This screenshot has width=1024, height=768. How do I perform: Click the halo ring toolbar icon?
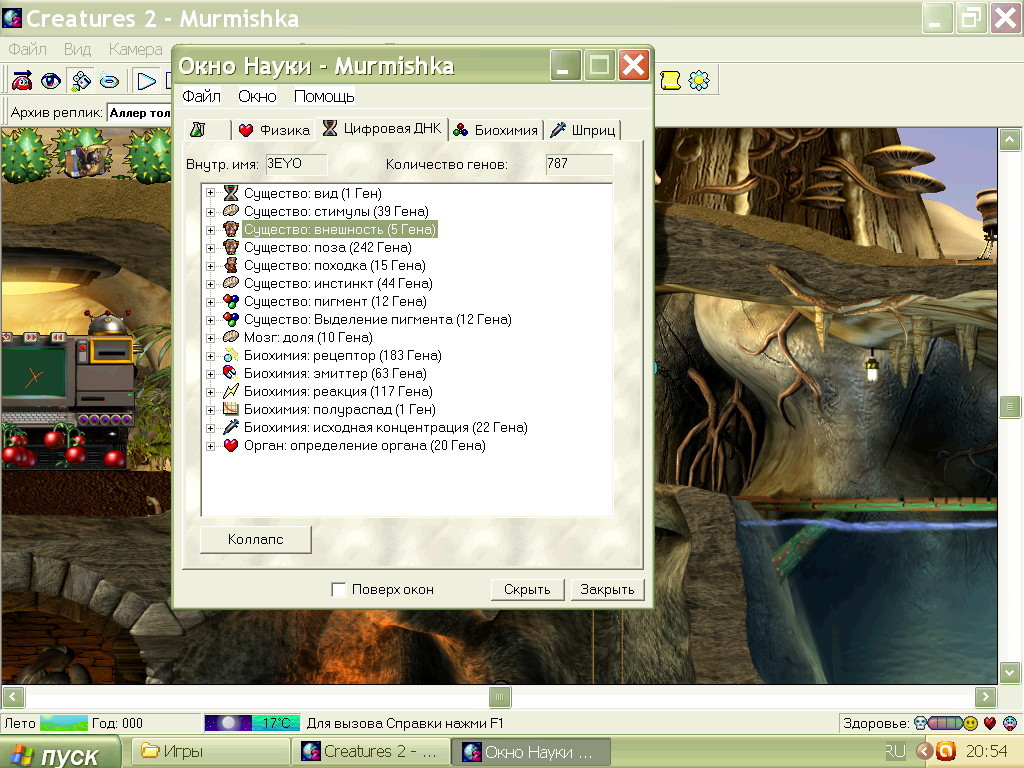(109, 80)
